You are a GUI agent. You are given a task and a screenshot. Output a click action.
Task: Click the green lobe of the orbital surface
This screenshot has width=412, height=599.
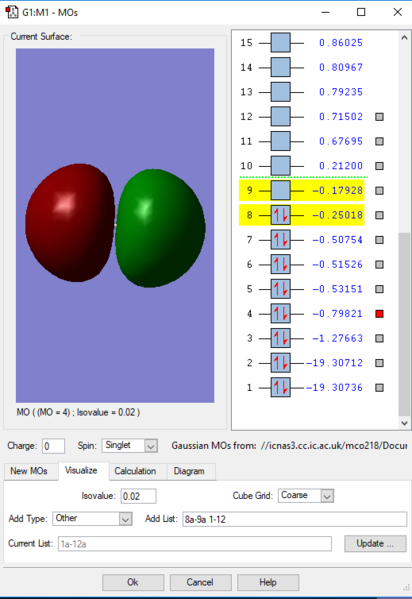pyautogui.click(x=160, y=228)
